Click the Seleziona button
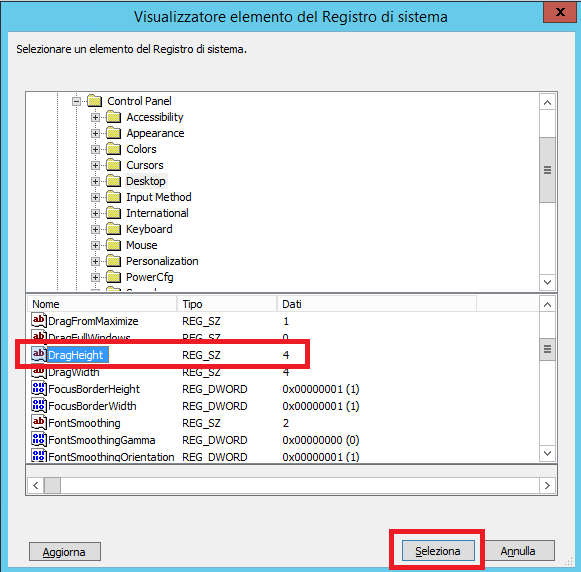 tap(438, 551)
